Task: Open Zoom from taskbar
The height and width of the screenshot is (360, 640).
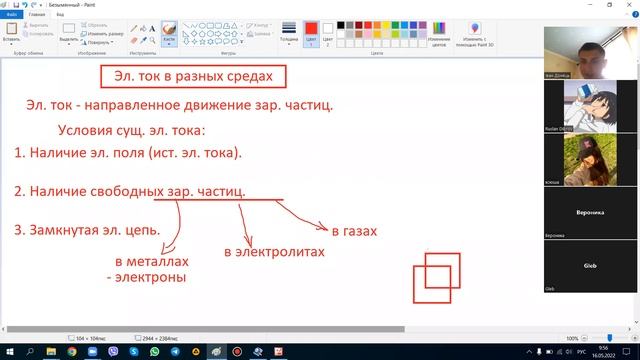Action: click(x=93, y=351)
